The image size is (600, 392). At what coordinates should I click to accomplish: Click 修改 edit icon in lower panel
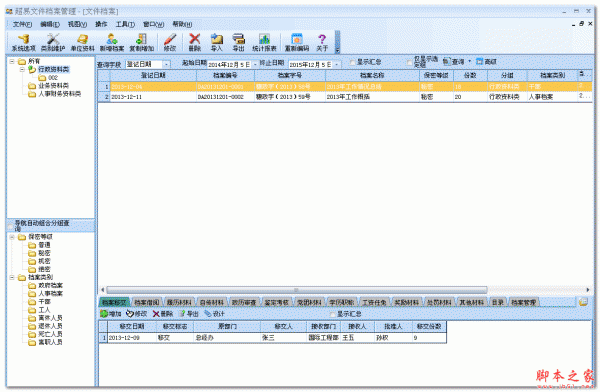tap(137, 314)
